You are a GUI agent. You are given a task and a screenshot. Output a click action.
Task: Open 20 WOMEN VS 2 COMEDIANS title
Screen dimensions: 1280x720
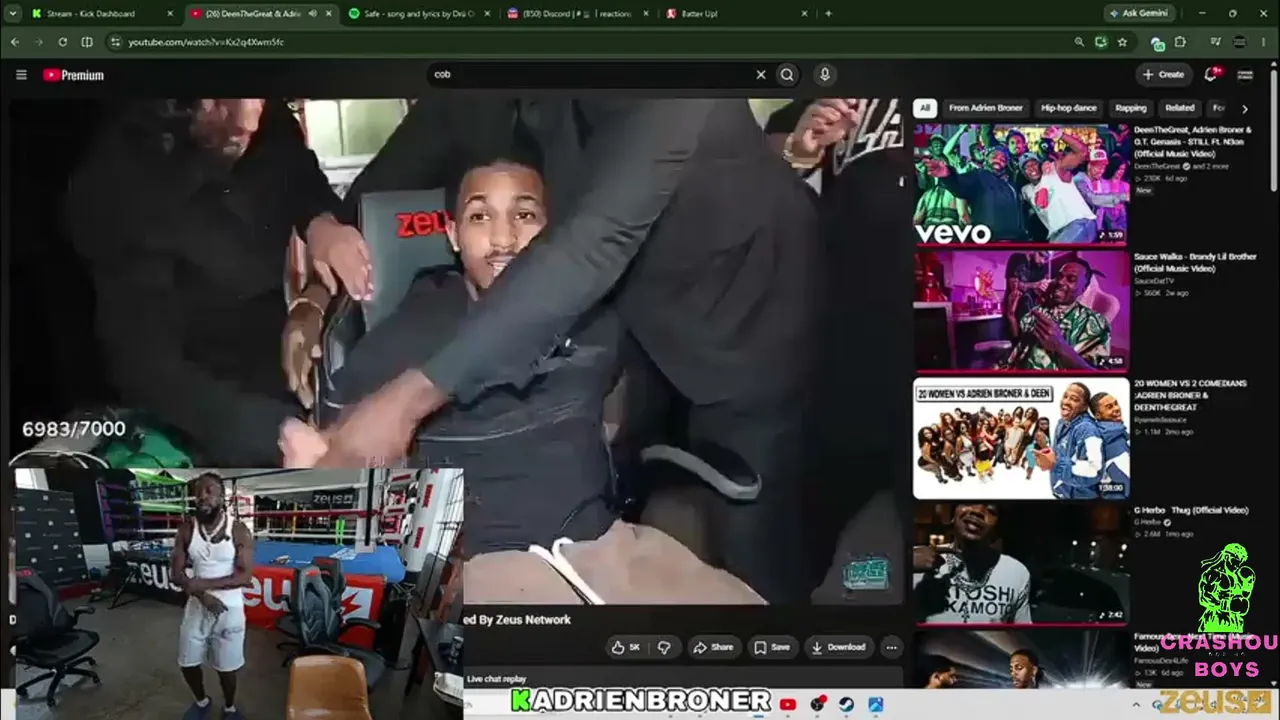tap(1190, 395)
